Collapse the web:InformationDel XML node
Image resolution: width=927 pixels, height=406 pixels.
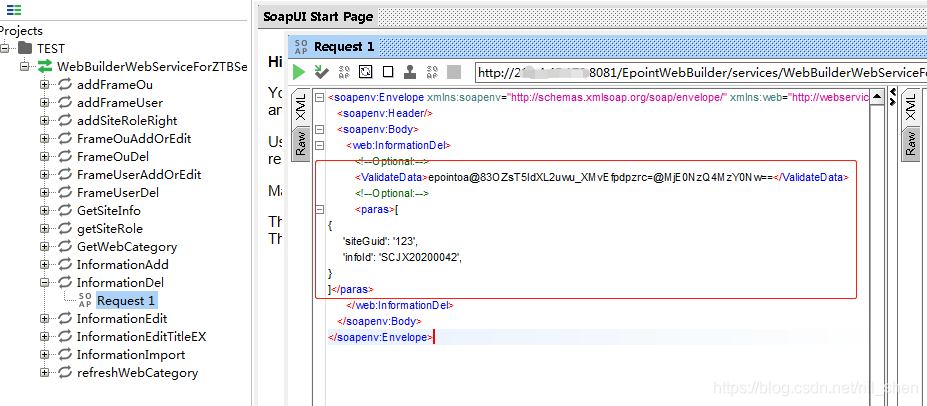[319, 145]
